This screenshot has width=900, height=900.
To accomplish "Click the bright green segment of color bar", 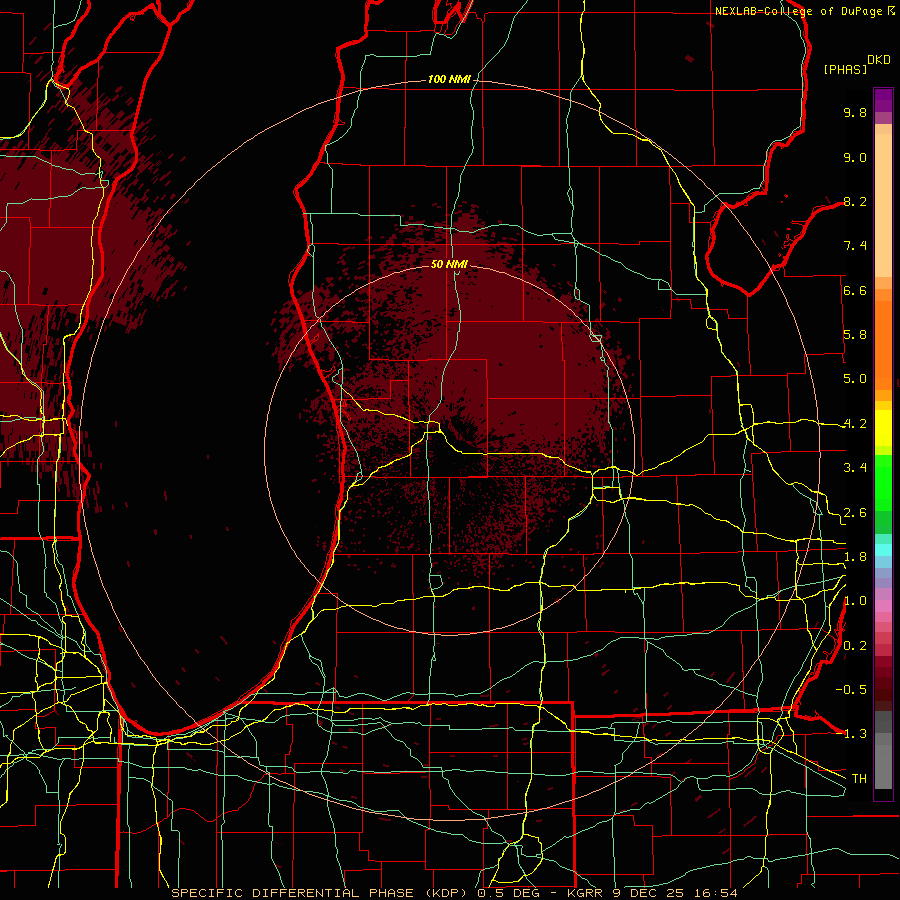I will 883,485.
